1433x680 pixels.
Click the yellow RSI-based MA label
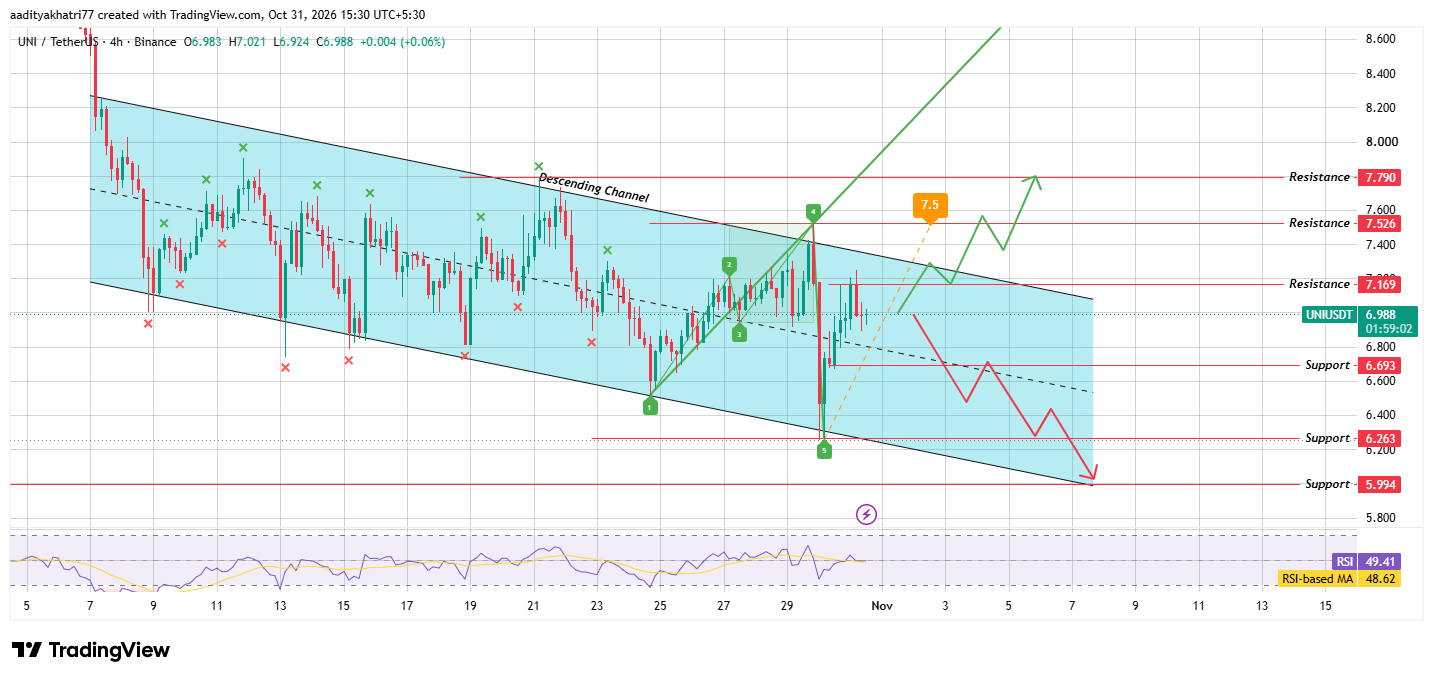tap(1317, 578)
